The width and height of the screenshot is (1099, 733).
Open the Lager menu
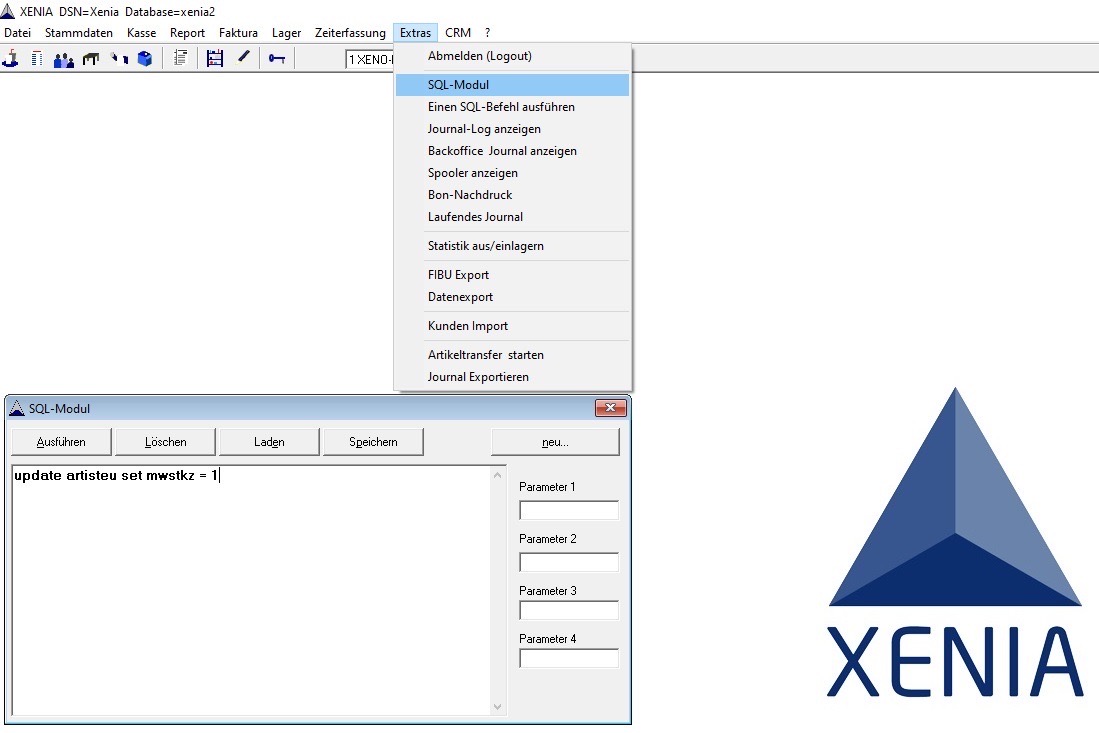pyautogui.click(x=287, y=32)
